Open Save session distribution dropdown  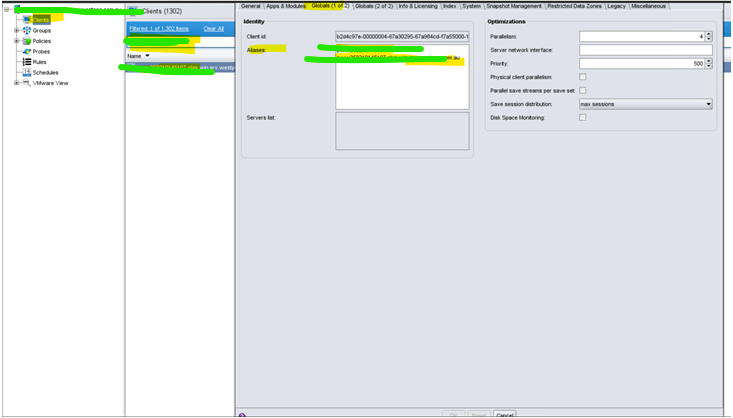click(x=646, y=104)
